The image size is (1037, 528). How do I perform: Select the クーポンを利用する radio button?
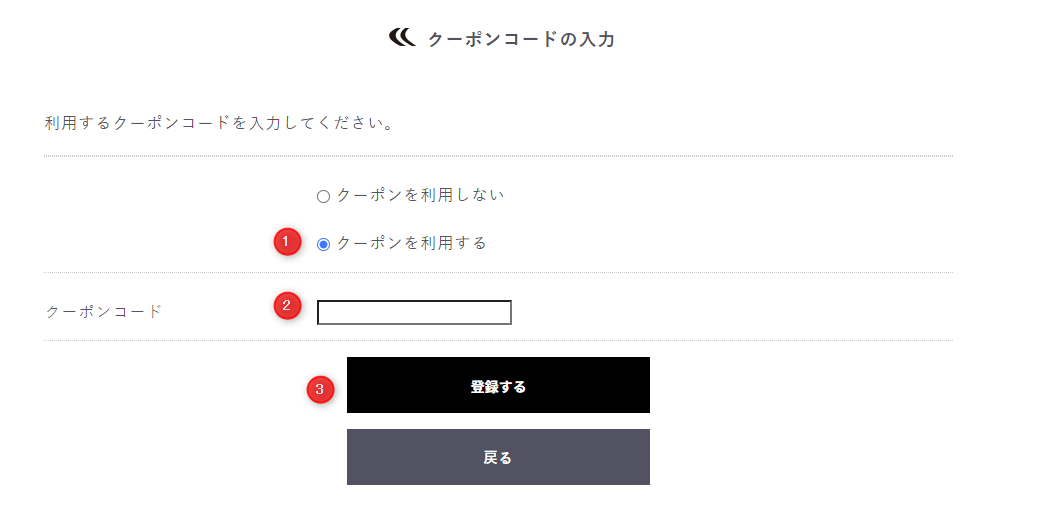pos(323,244)
